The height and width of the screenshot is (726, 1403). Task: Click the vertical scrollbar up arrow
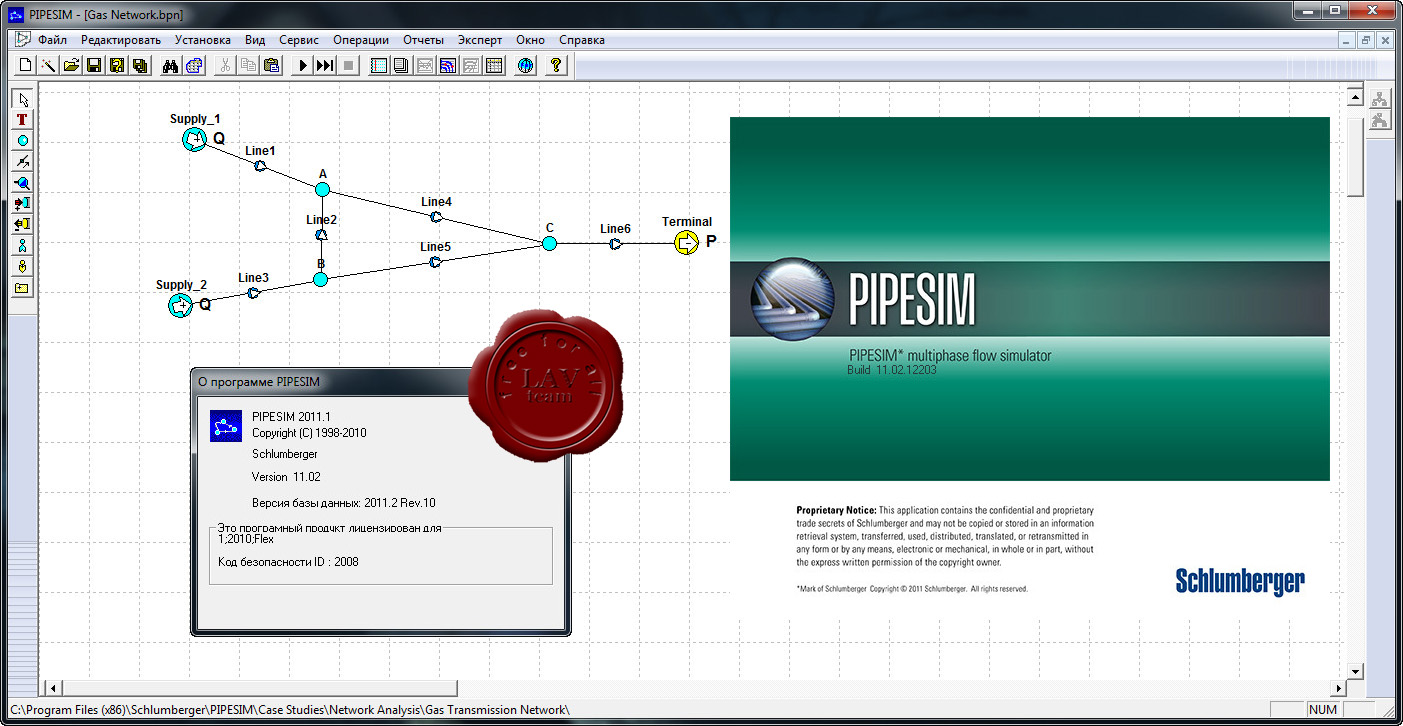(1356, 98)
